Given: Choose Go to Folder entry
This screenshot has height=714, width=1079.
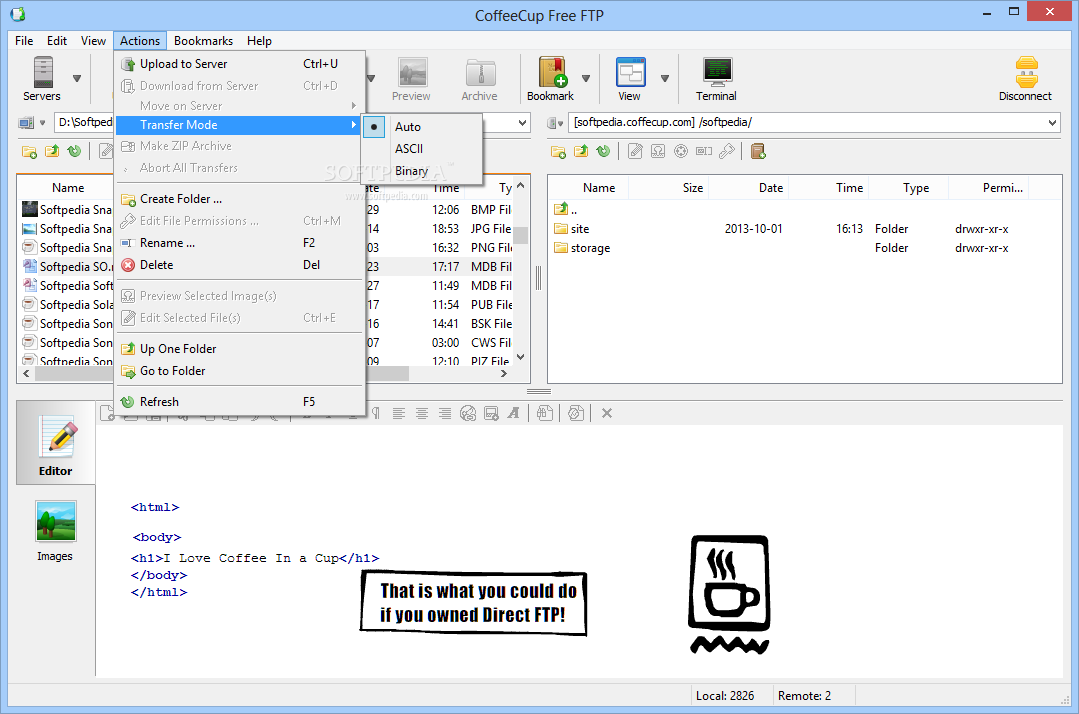Looking at the screenshot, I should [239, 371].
